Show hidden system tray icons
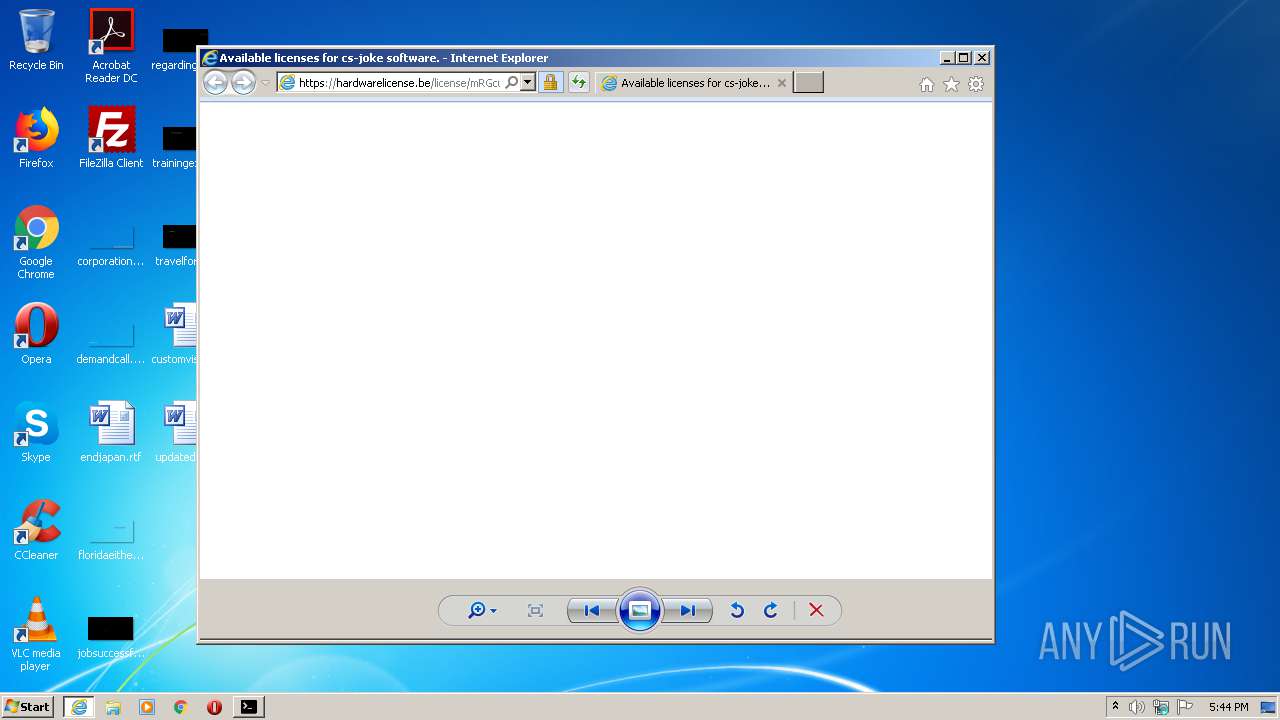The width and height of the screenshot is (1280, 720). pos(1115,707)
